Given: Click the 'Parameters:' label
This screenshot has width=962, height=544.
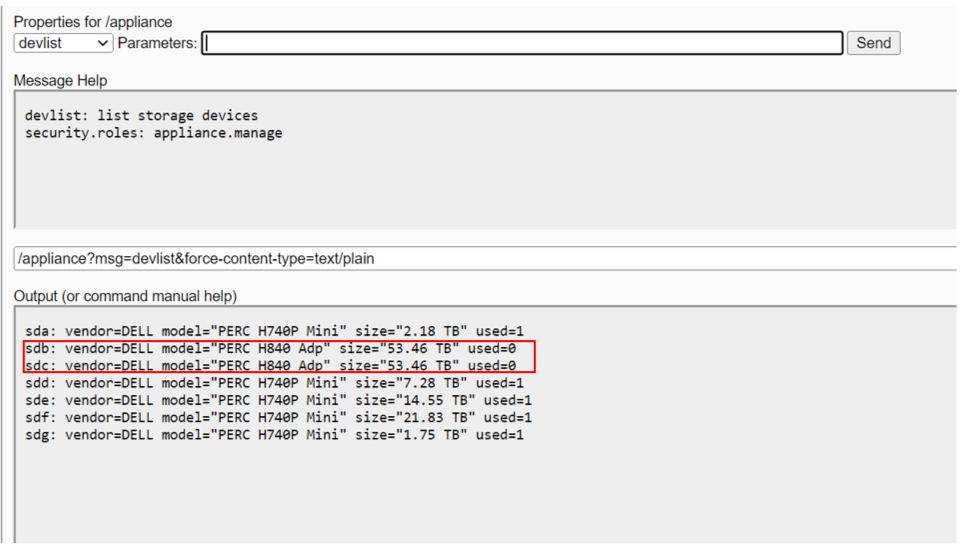Looking at the screenshot, I should pyautogui.click(x=157, y=43).
